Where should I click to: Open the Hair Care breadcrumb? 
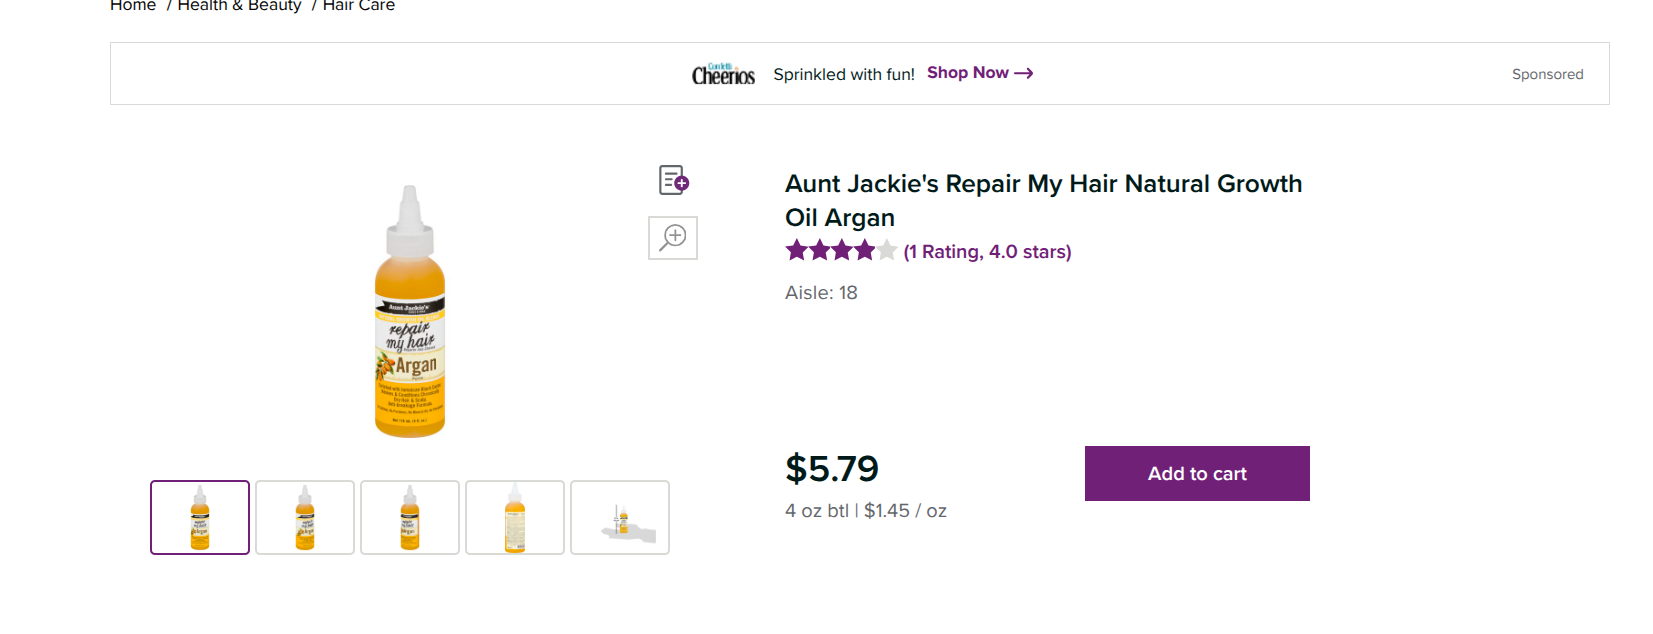(x=359, y=6)
